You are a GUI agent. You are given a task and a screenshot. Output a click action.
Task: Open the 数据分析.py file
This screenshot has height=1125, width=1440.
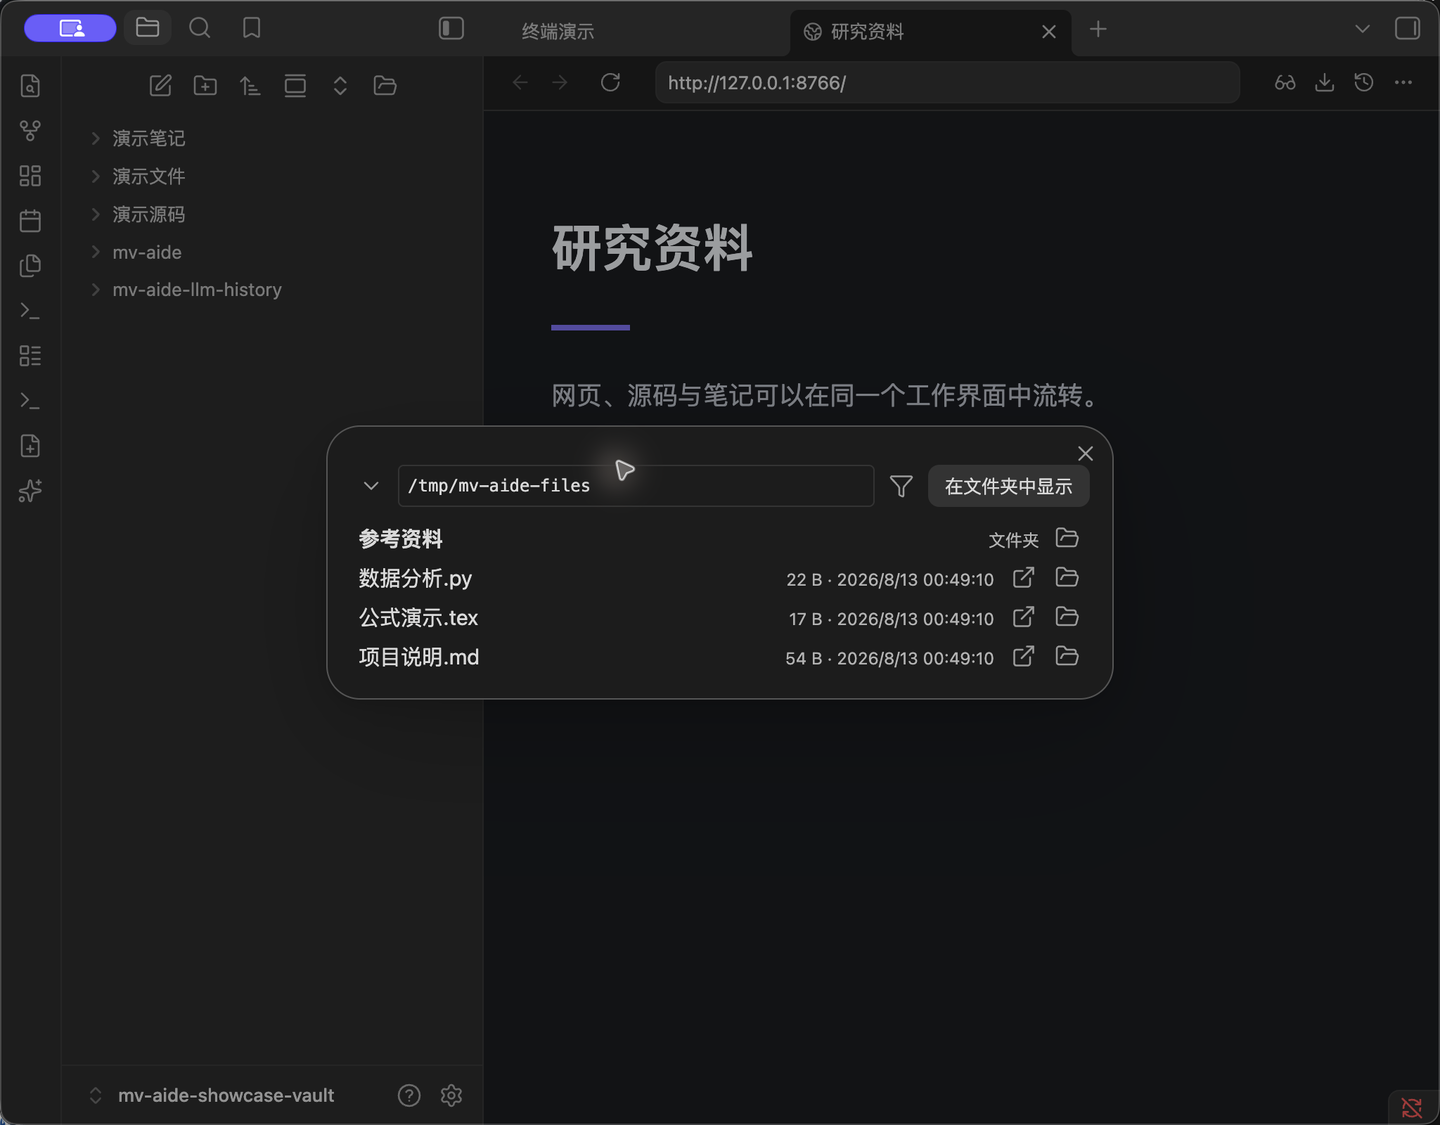point(415,578)
